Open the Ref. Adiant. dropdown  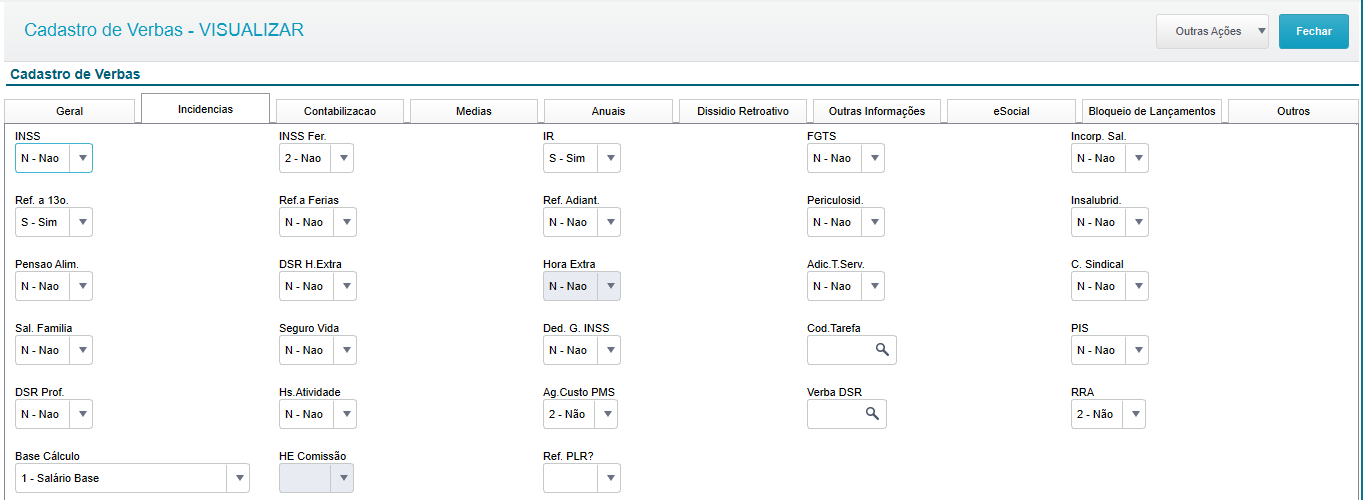pos(582,222)
